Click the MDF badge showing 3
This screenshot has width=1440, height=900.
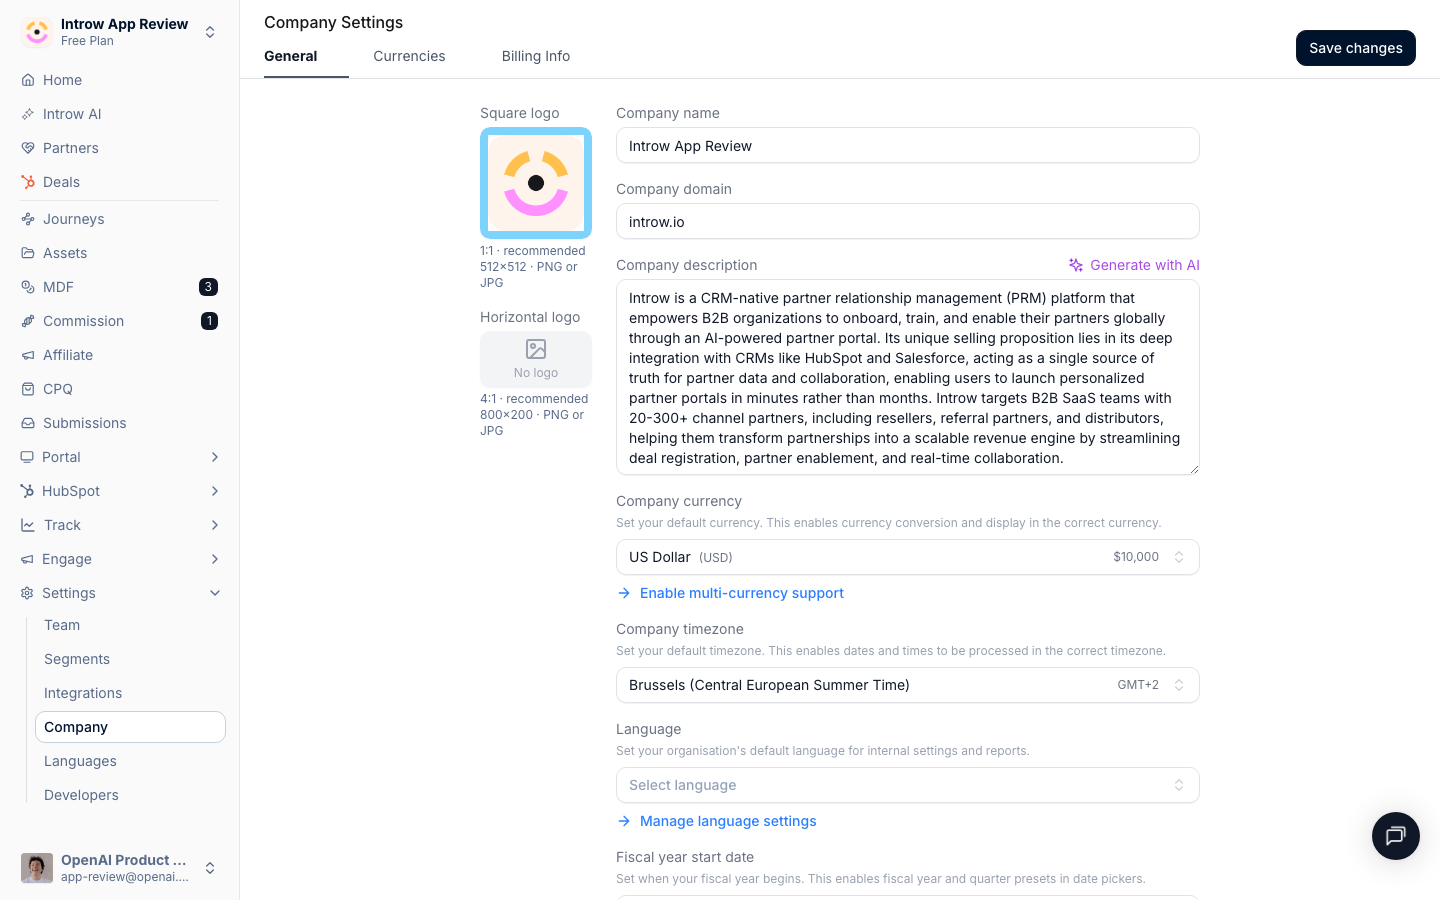pyautogui.click(x=208, y=287)
